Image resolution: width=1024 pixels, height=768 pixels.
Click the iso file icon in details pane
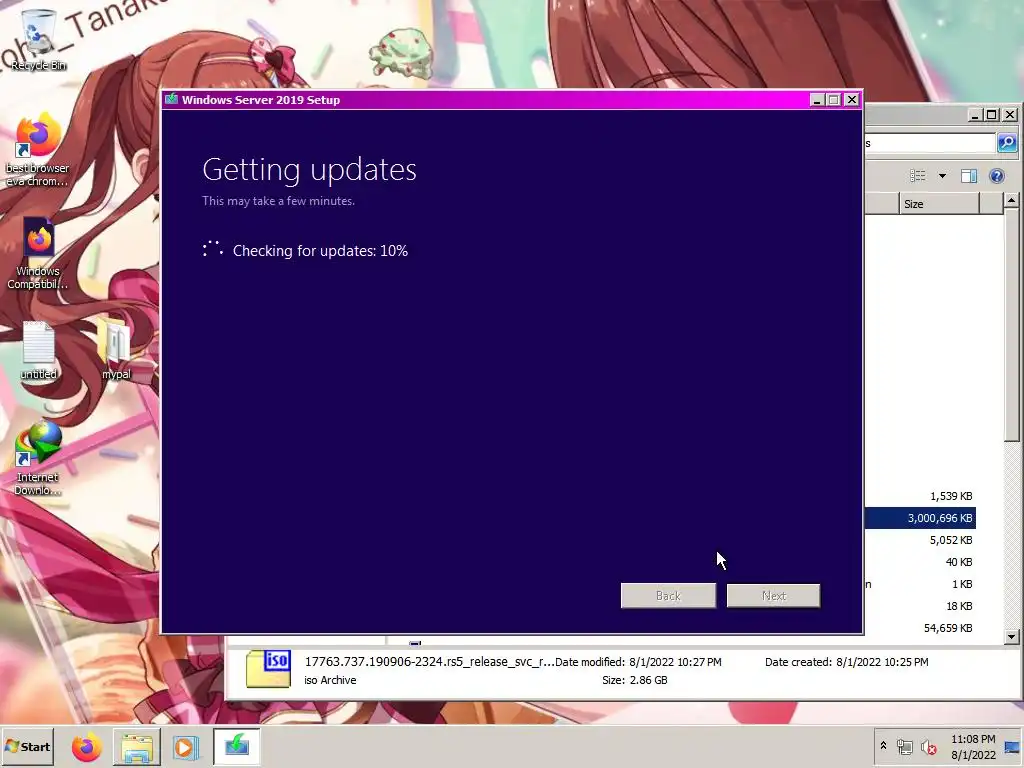[x=268, y=669]
